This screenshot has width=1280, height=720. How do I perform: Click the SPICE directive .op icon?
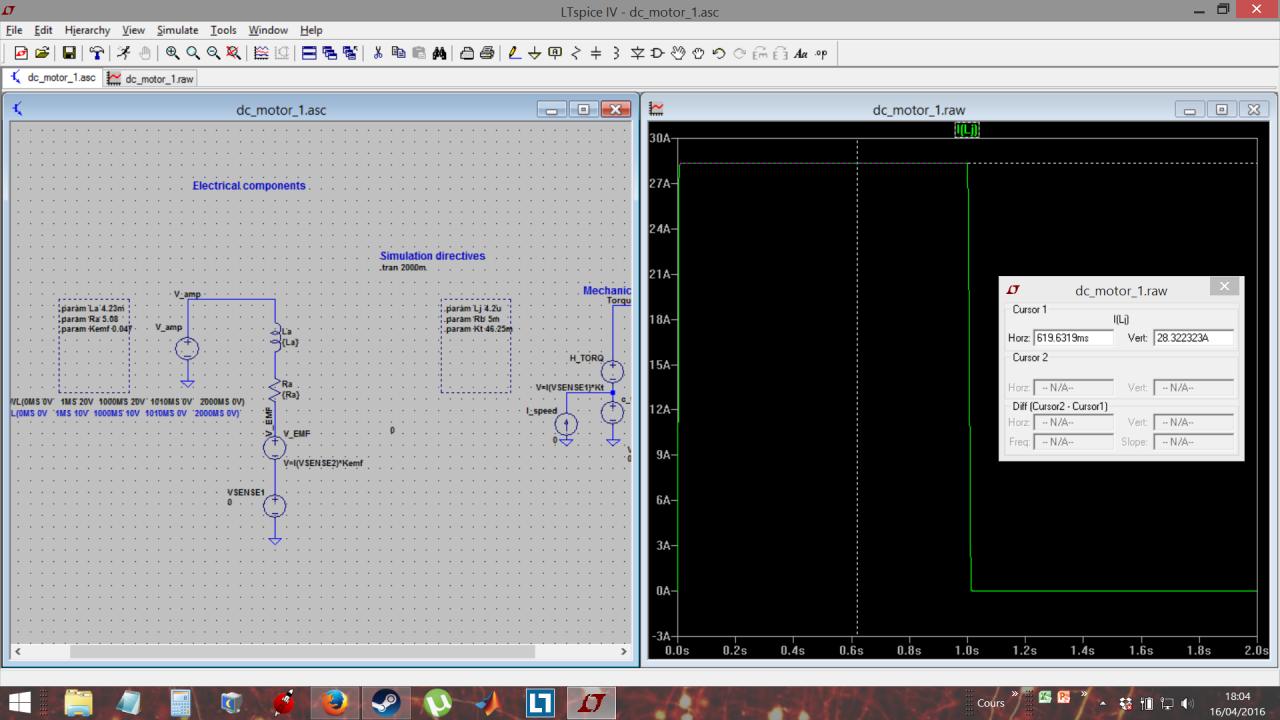point(821,53)
